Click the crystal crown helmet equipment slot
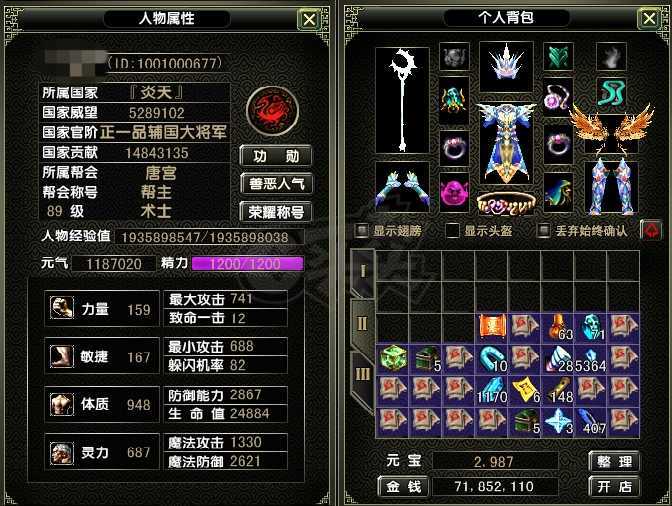 (x=506, y=67)
